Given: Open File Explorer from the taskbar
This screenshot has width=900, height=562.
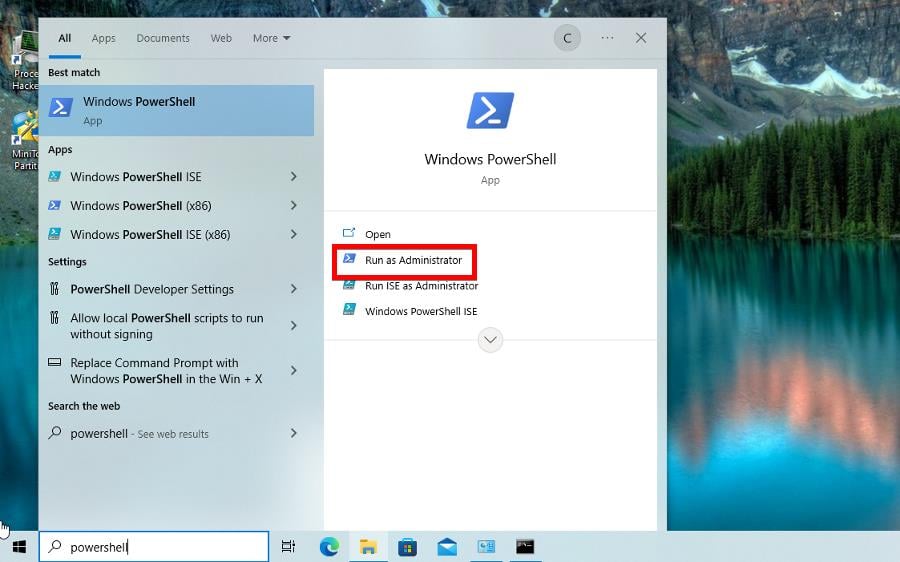Looking at the screenshot, I should point(368,547).
